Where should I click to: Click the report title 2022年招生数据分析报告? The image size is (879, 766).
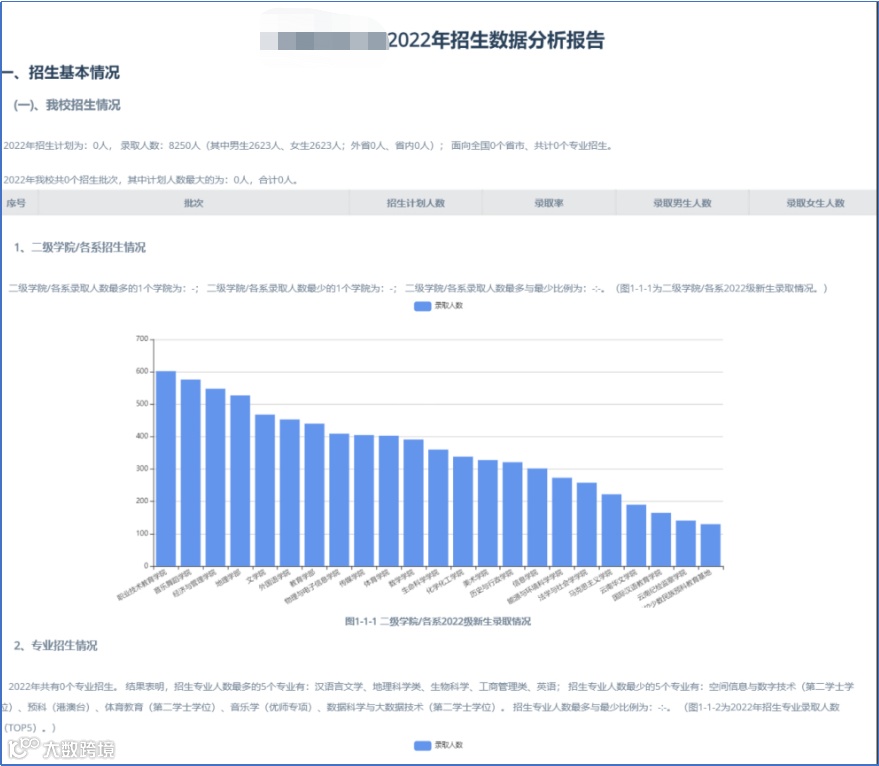tap(496, 40)
